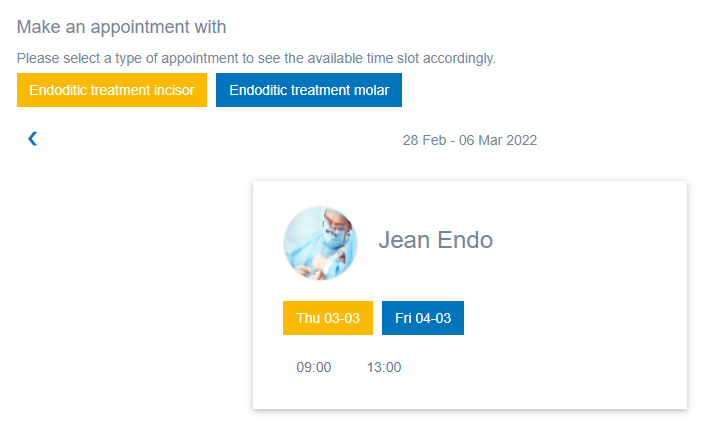Activate the yellow incisor treatment button
The image size is (726, 430).
click(x=112, y=90)
